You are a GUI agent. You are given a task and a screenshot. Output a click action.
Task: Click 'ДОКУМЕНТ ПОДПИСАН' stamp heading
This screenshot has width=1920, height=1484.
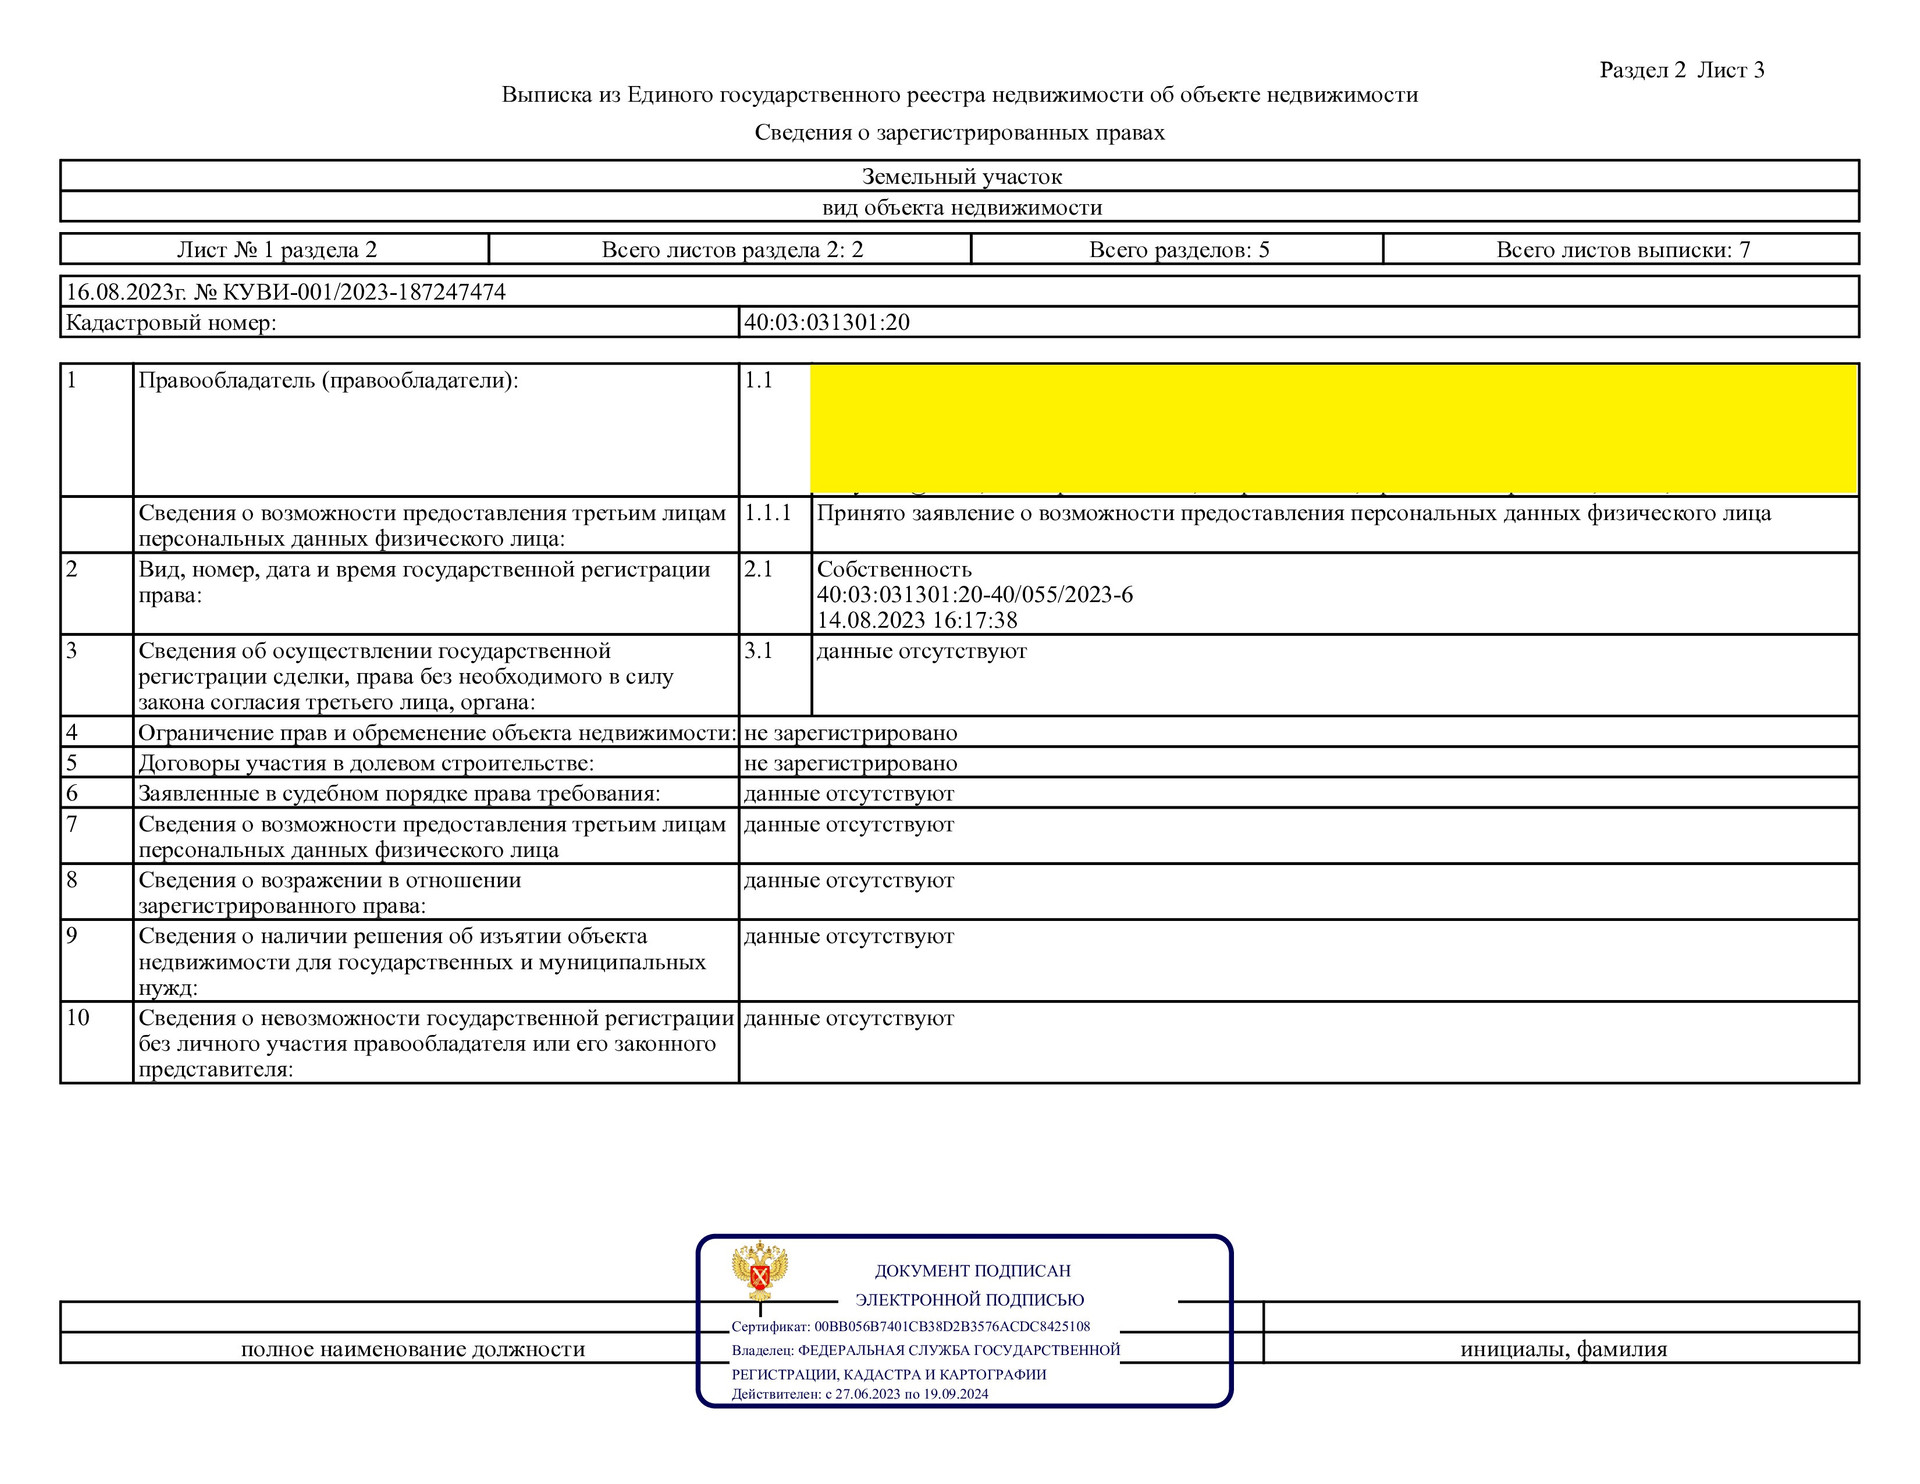972,1271
